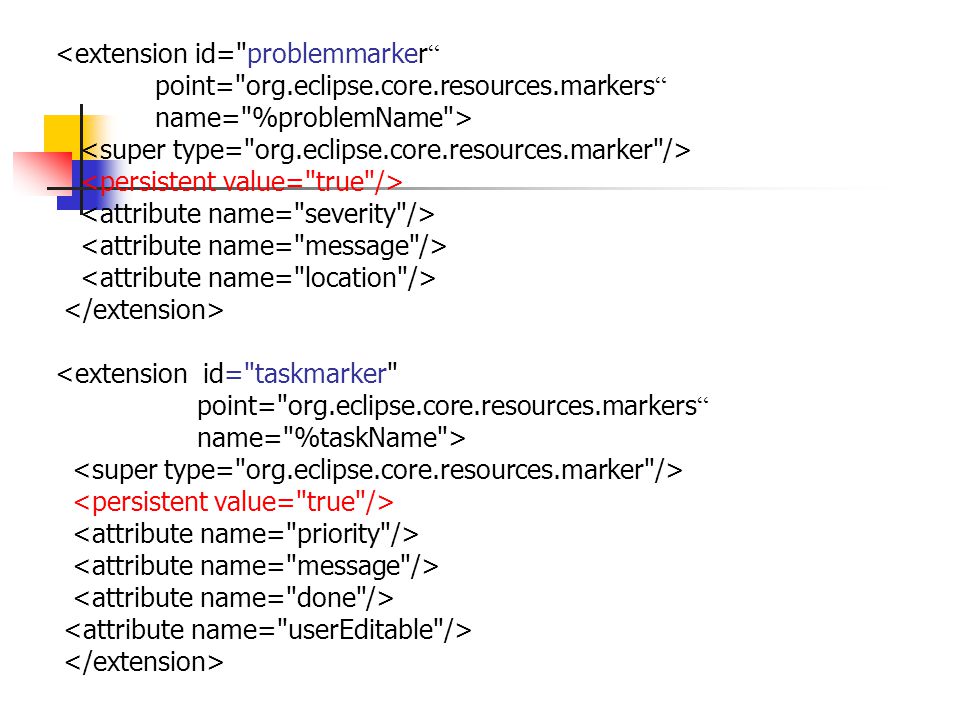Click the severity attribute line
The image size is (960, 720).
coord(258,214)
